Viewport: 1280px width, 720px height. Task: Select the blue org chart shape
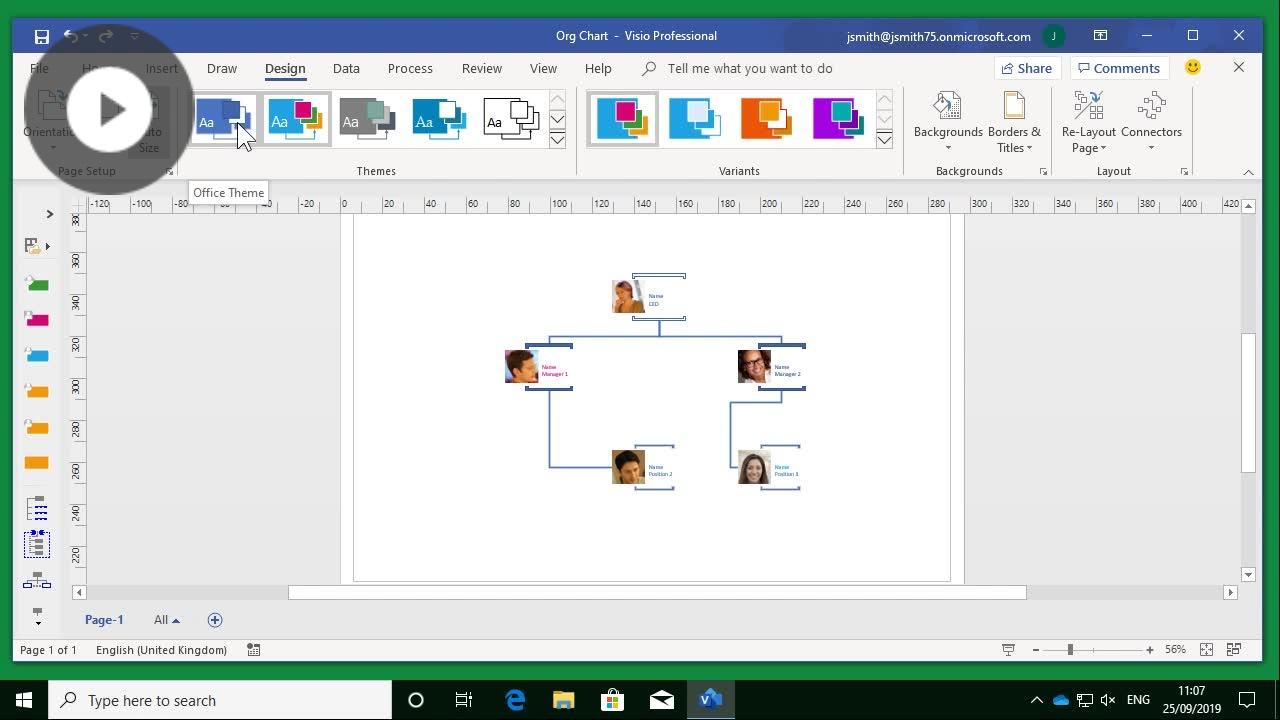(x=37, y=354)
